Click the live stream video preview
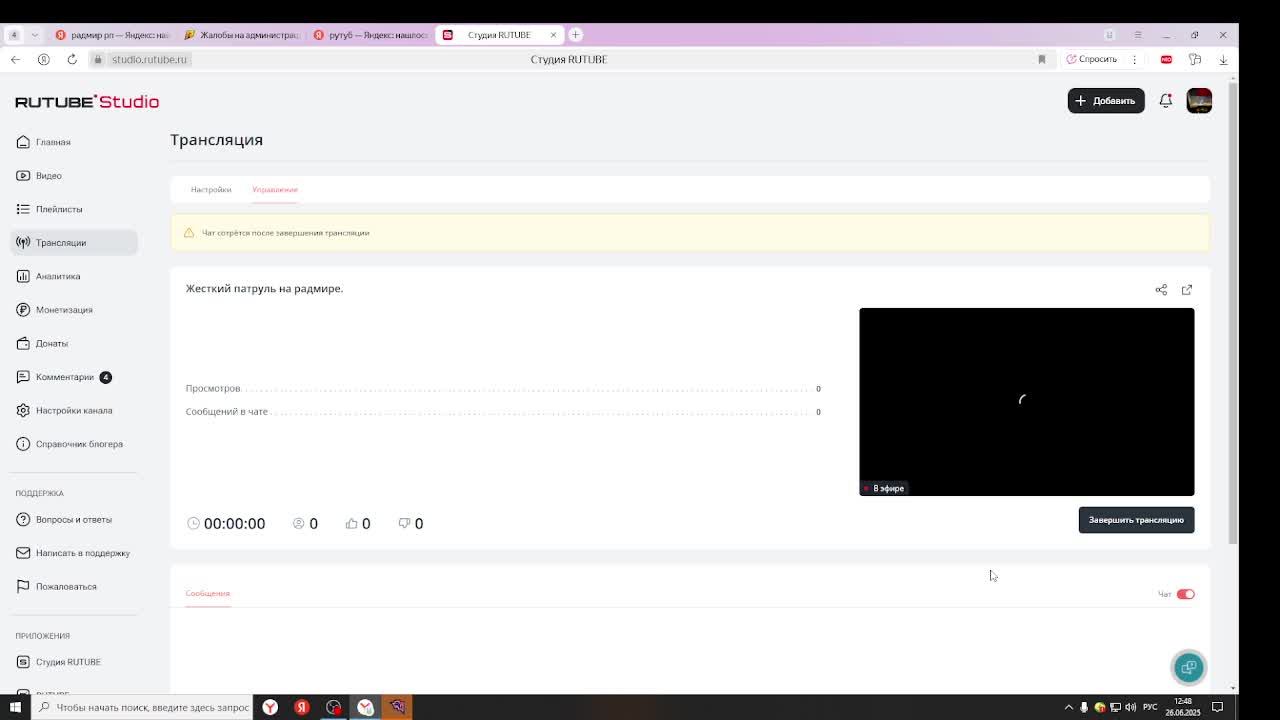The height and width of the screenshot is (720, 1280). (x=1027, y=401)
